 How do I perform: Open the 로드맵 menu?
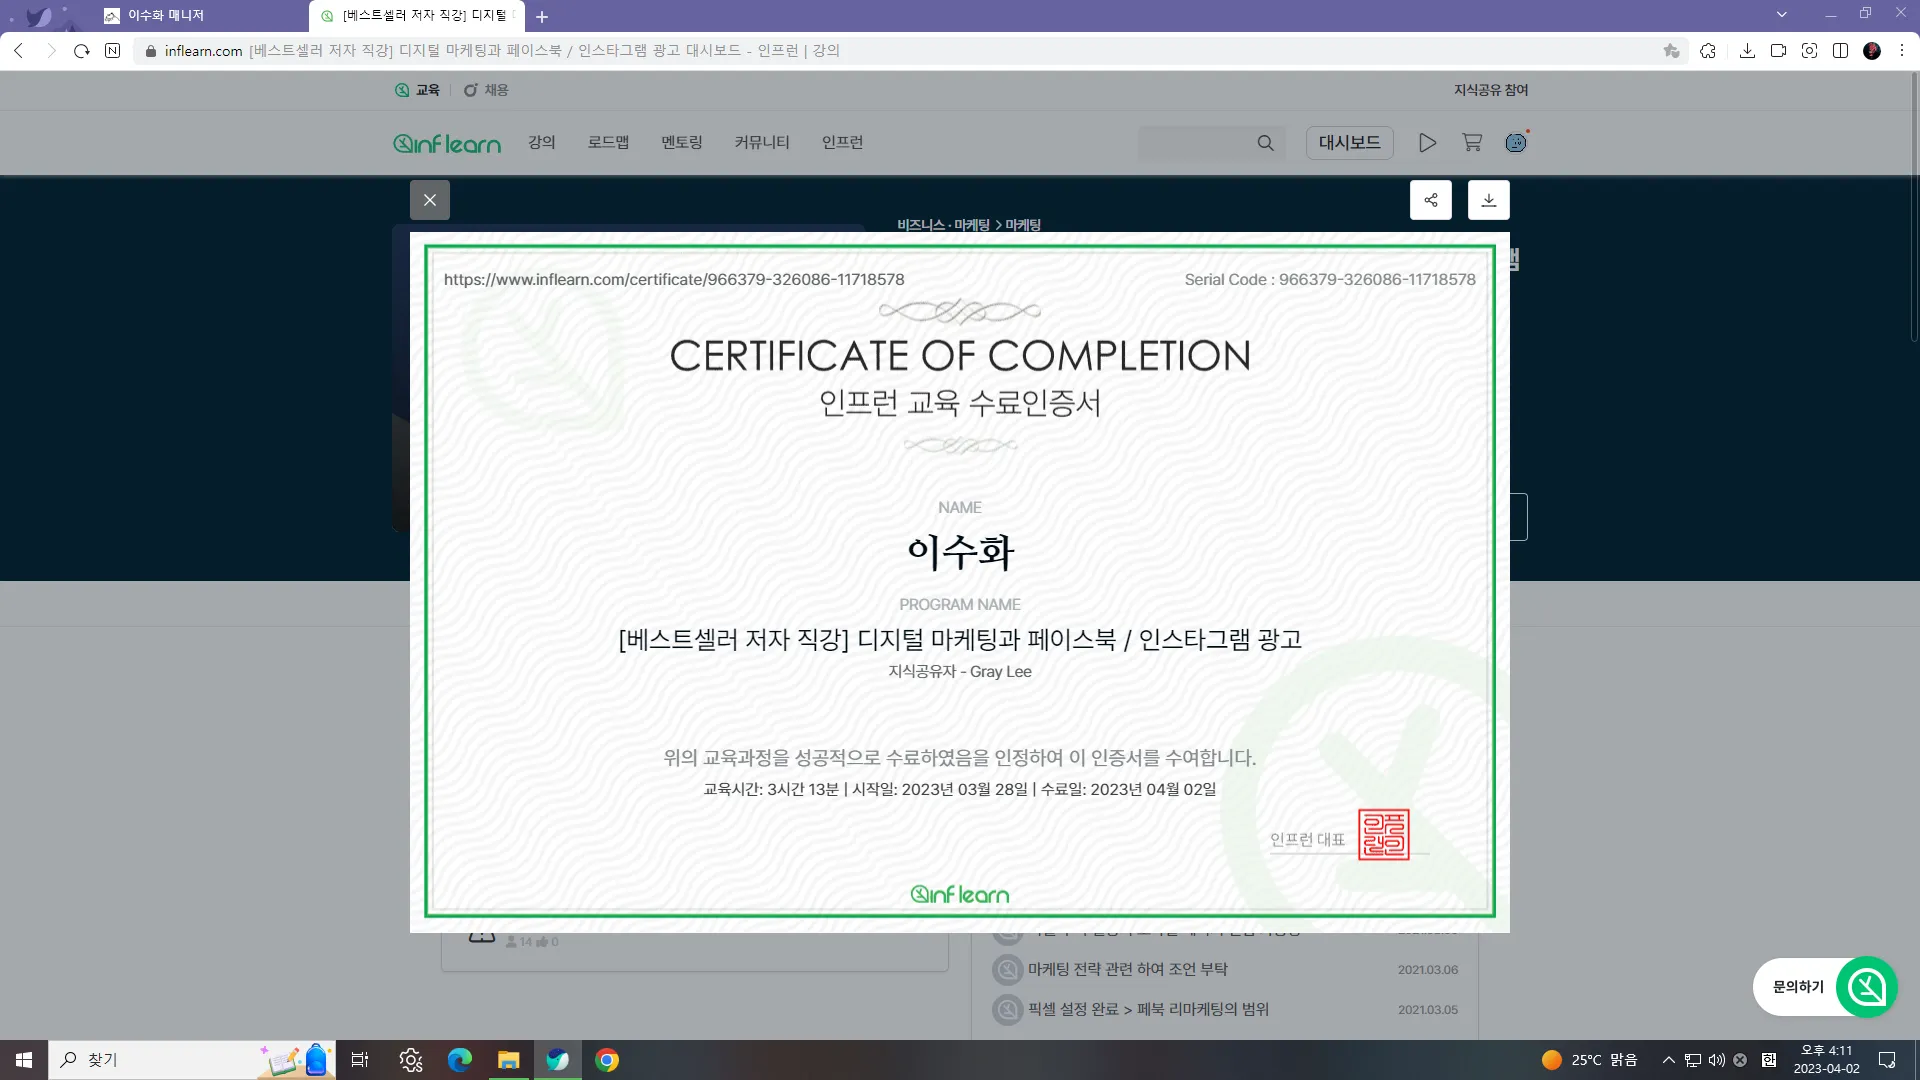(608, 143)
